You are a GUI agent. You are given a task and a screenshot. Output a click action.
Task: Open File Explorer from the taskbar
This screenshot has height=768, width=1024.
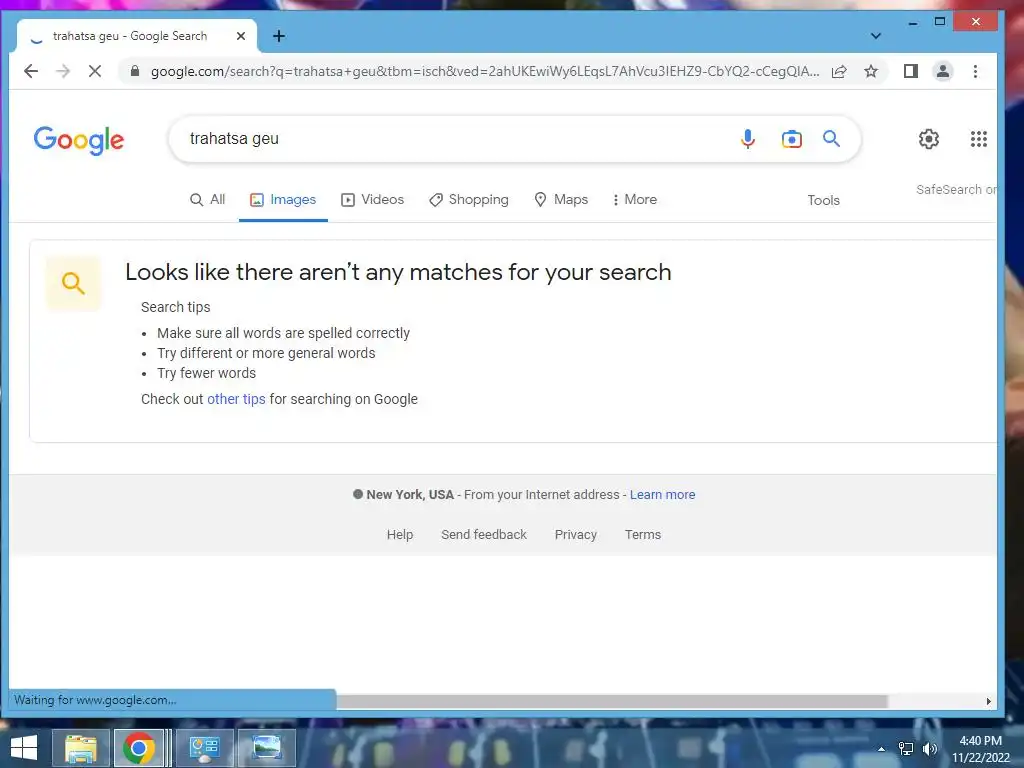[81, 748]
